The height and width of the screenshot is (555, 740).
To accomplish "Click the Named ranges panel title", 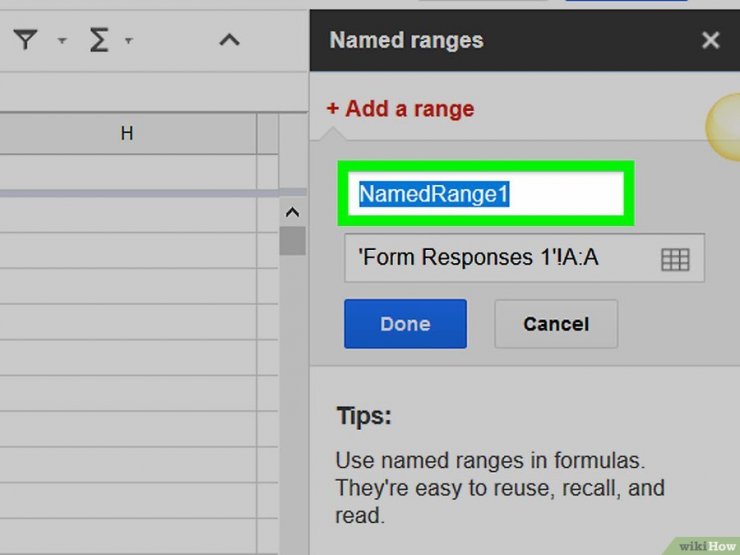I will tap(406, 40).
